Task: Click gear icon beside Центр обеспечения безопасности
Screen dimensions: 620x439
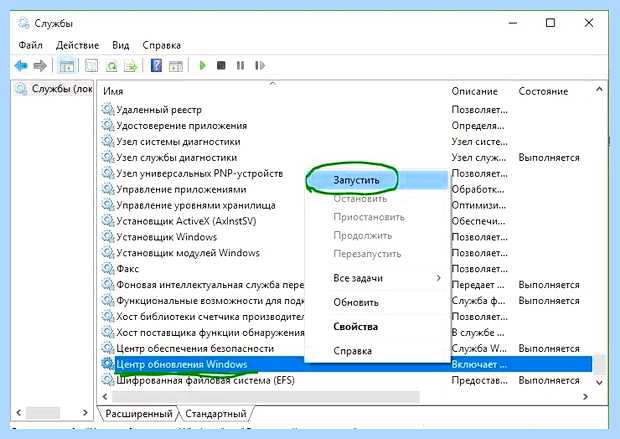Action: [108, 348]
